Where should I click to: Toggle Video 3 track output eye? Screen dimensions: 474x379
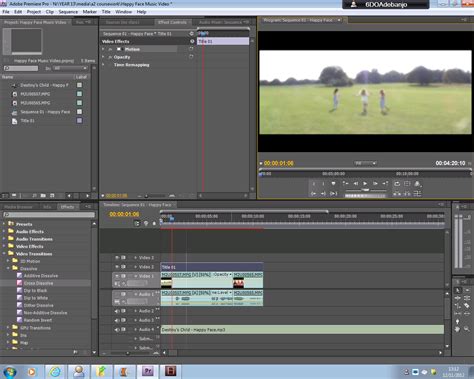[117, 258]
